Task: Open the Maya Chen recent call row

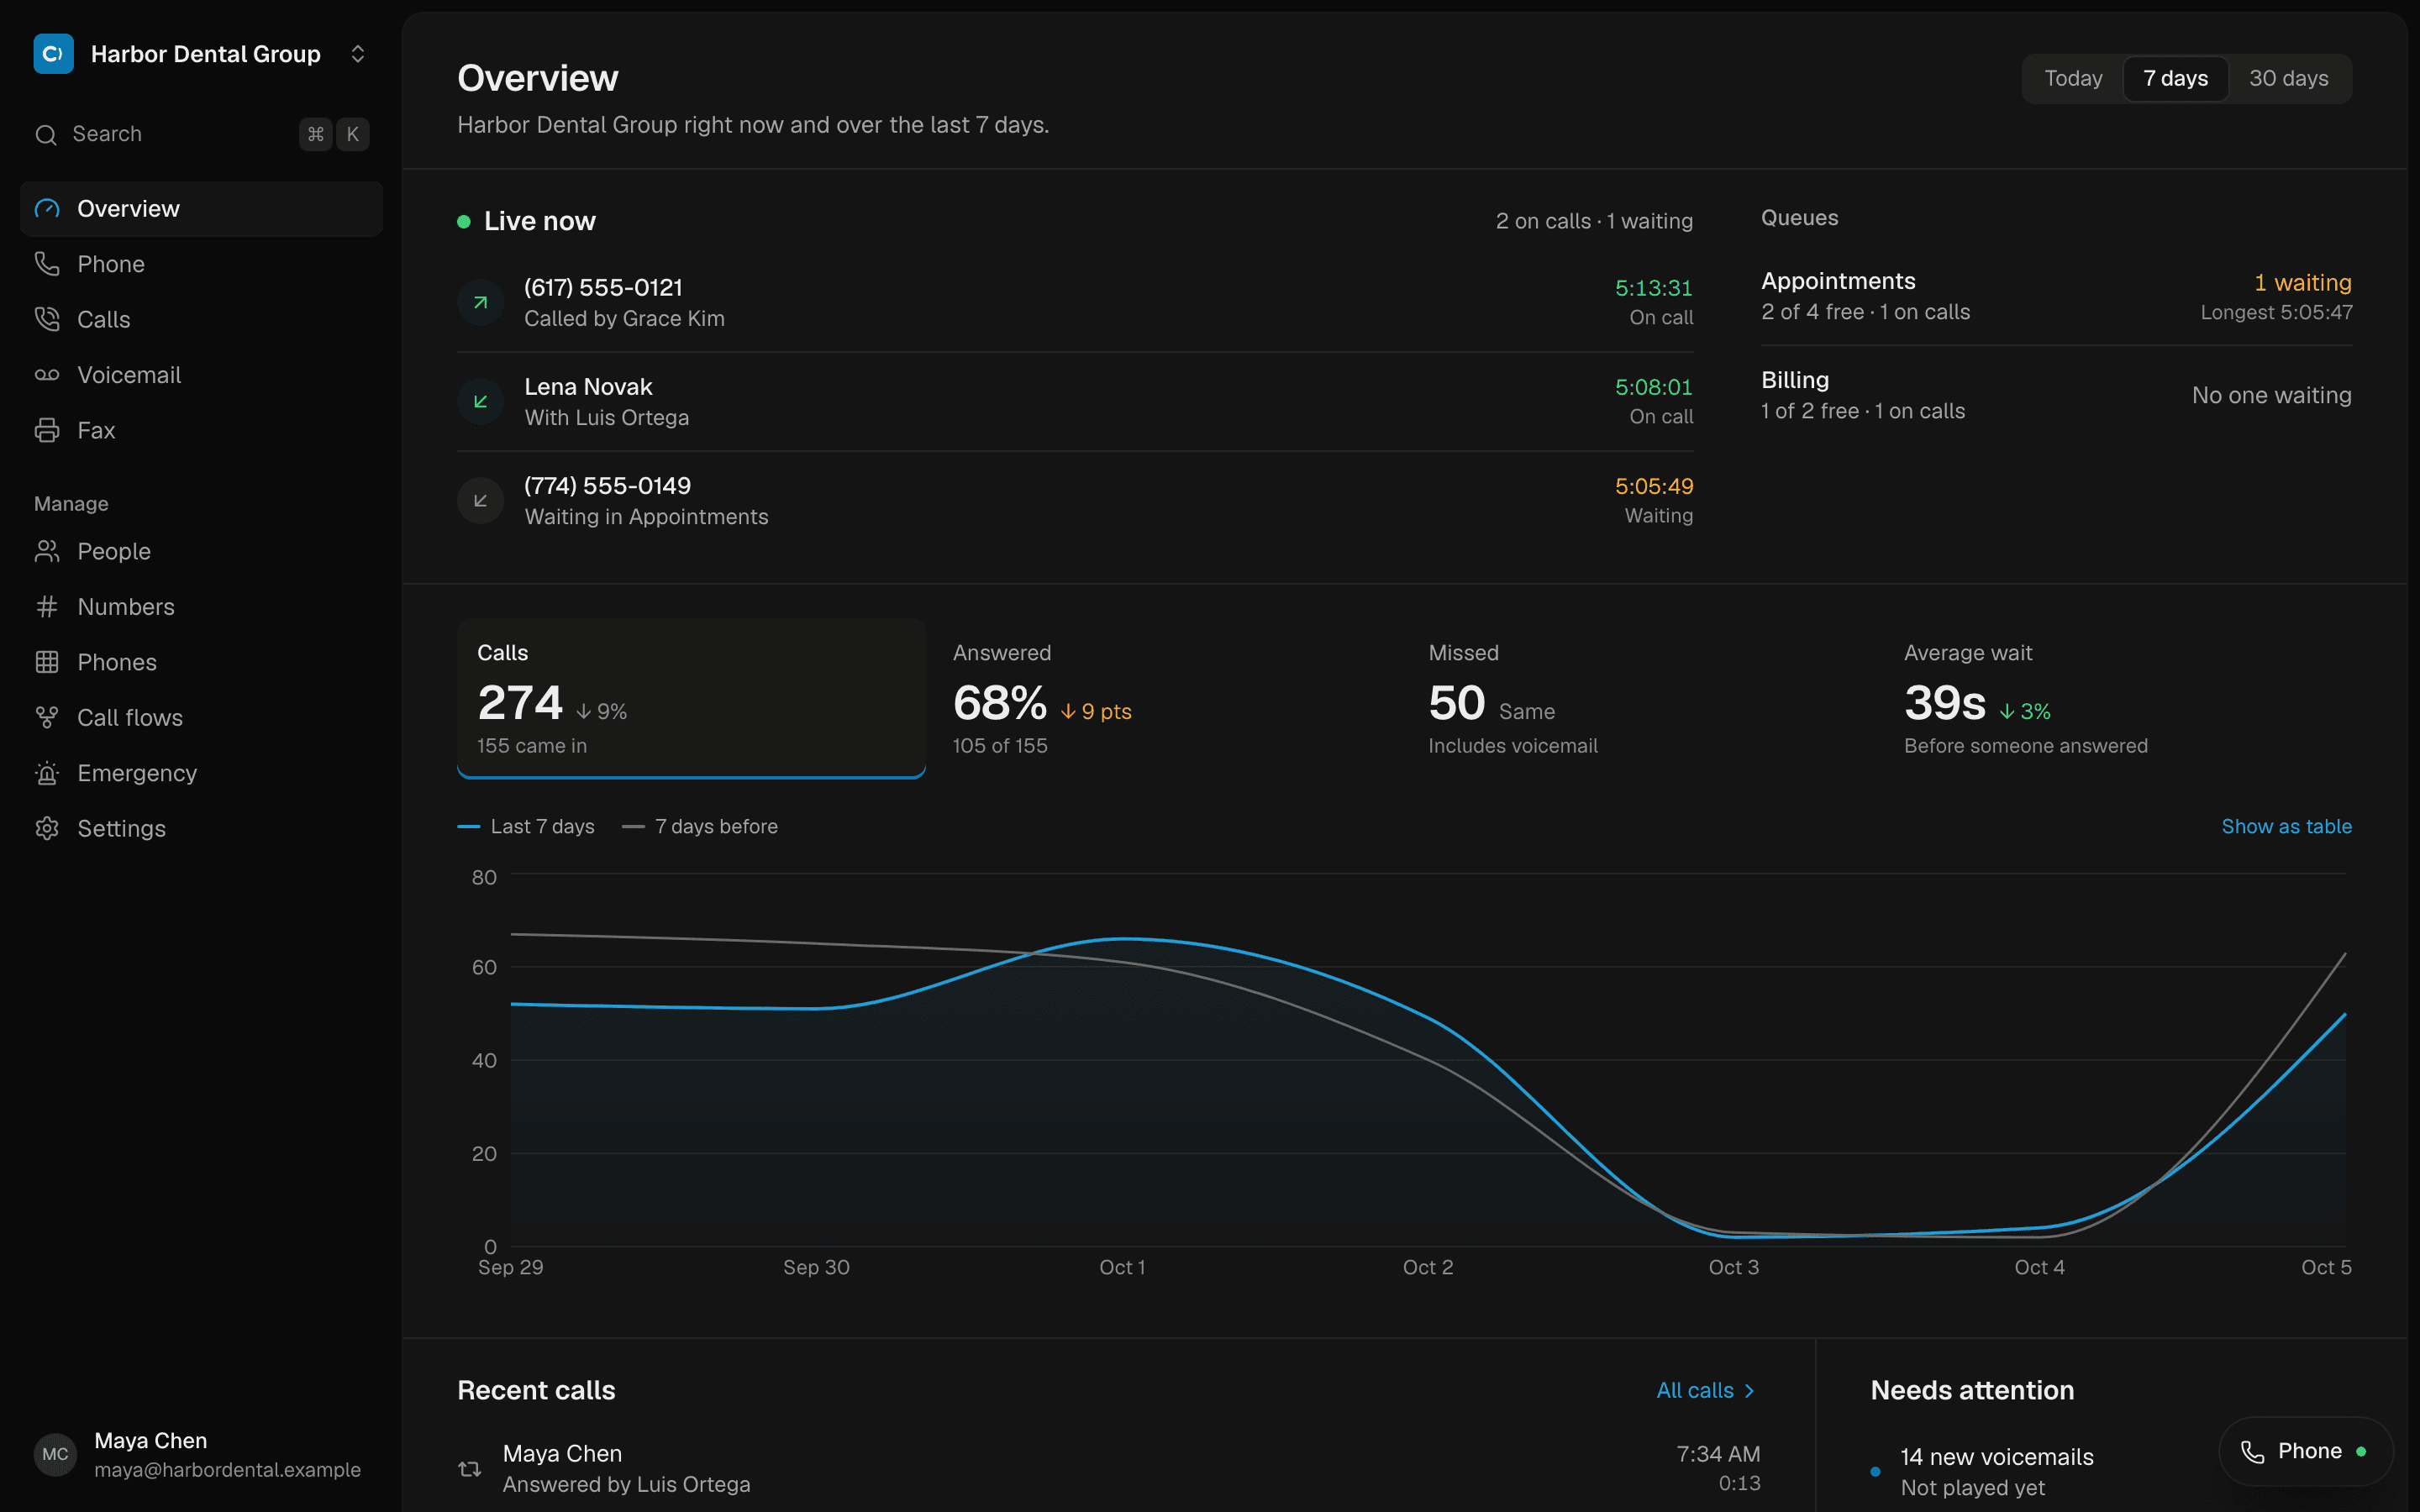Action: pos(1109,1469)
